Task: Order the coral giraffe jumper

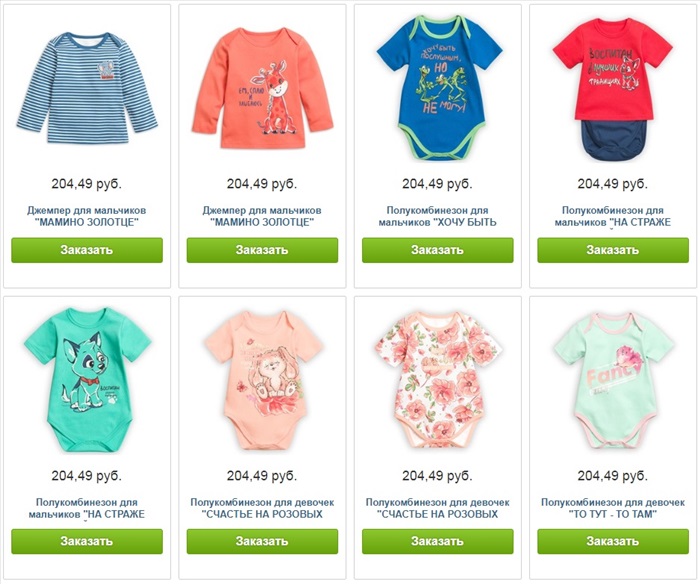Action: 262,250
